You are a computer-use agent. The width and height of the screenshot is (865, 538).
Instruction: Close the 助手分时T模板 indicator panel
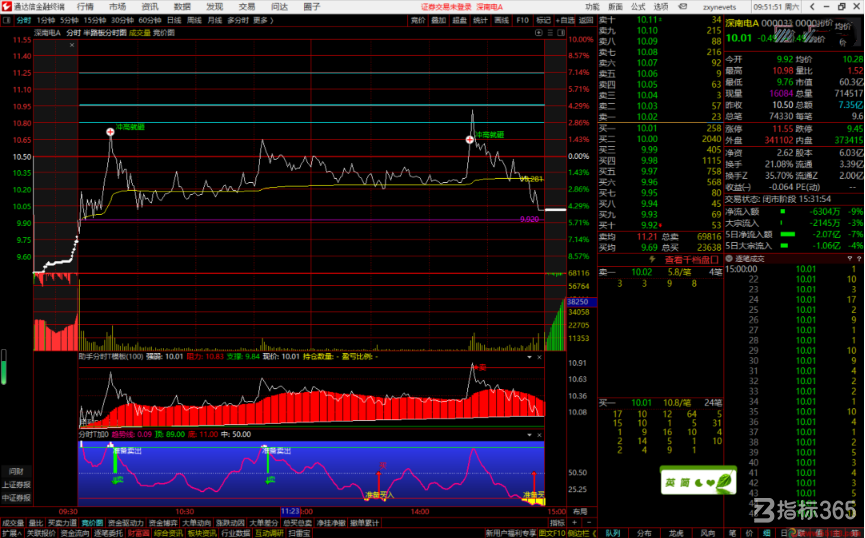coord(539,357)
